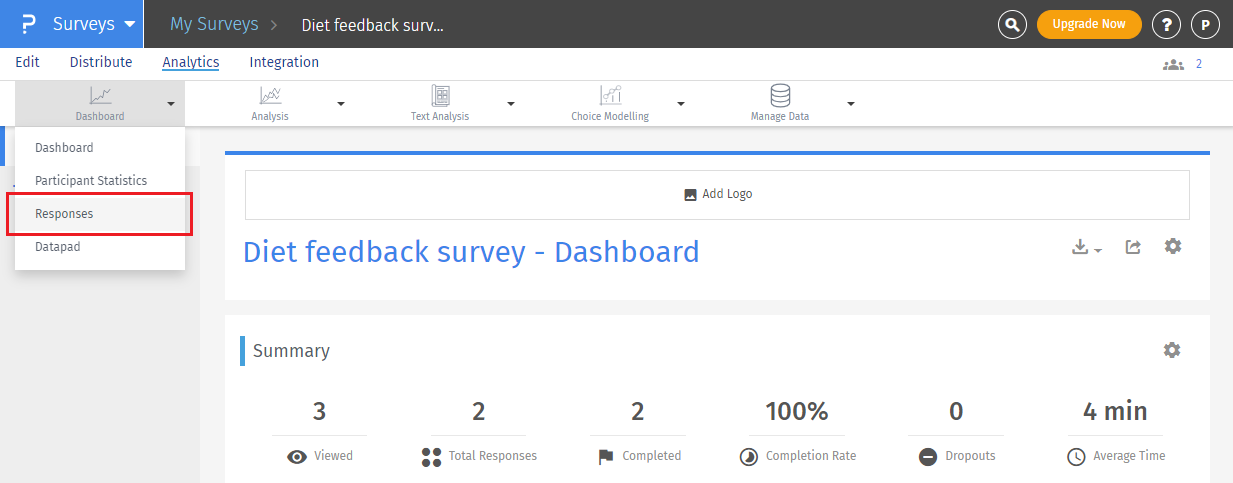Click the Manage Data database icon

[x=780, y=96]
